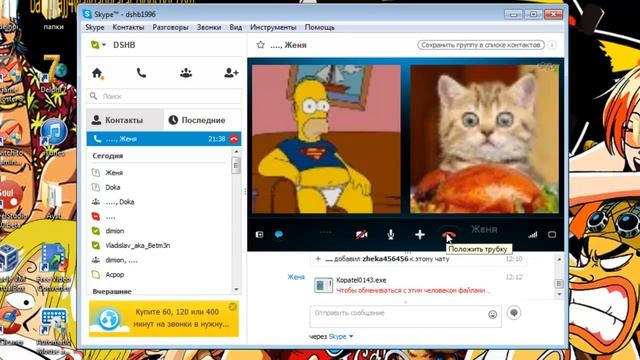640x360 pixels.
Task: Click the plus icon to add participants
Action: (420, 235)
